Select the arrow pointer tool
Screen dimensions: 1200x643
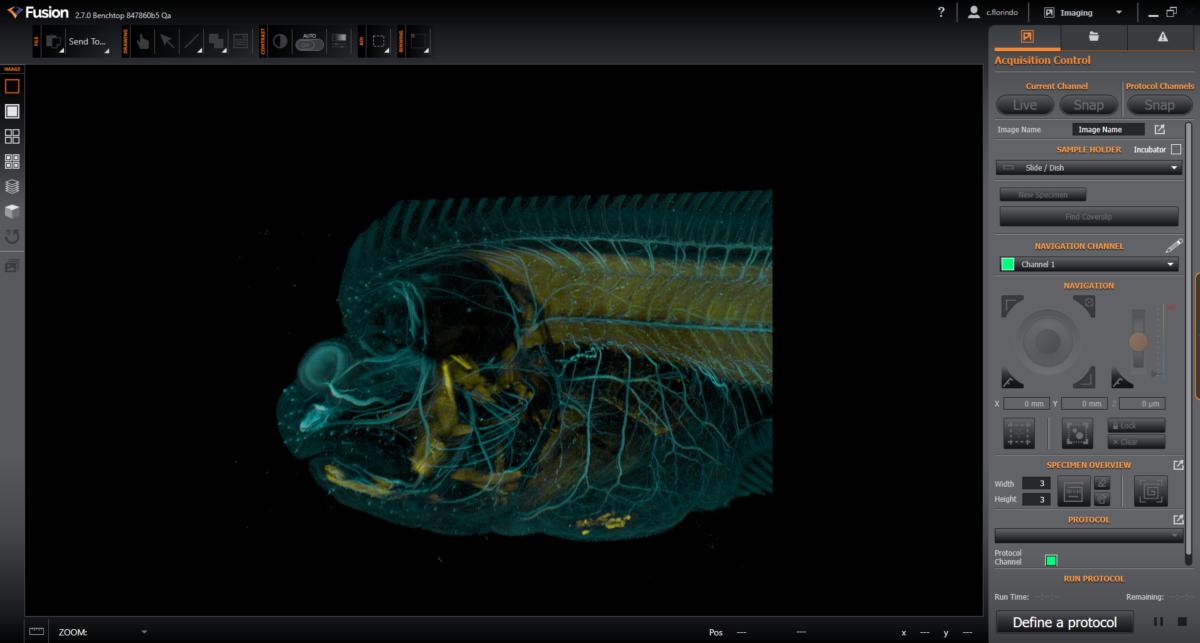tap(167, 42)
